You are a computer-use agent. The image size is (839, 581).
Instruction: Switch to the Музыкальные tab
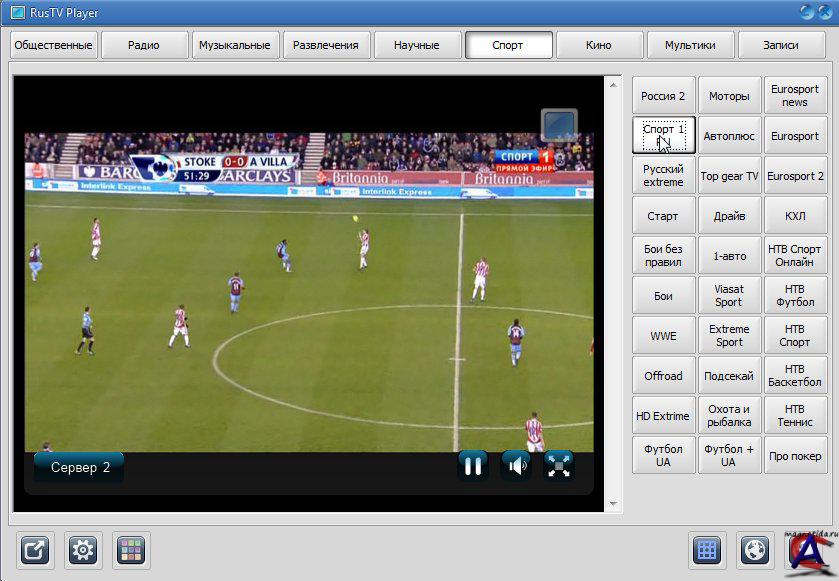[234, 45]
